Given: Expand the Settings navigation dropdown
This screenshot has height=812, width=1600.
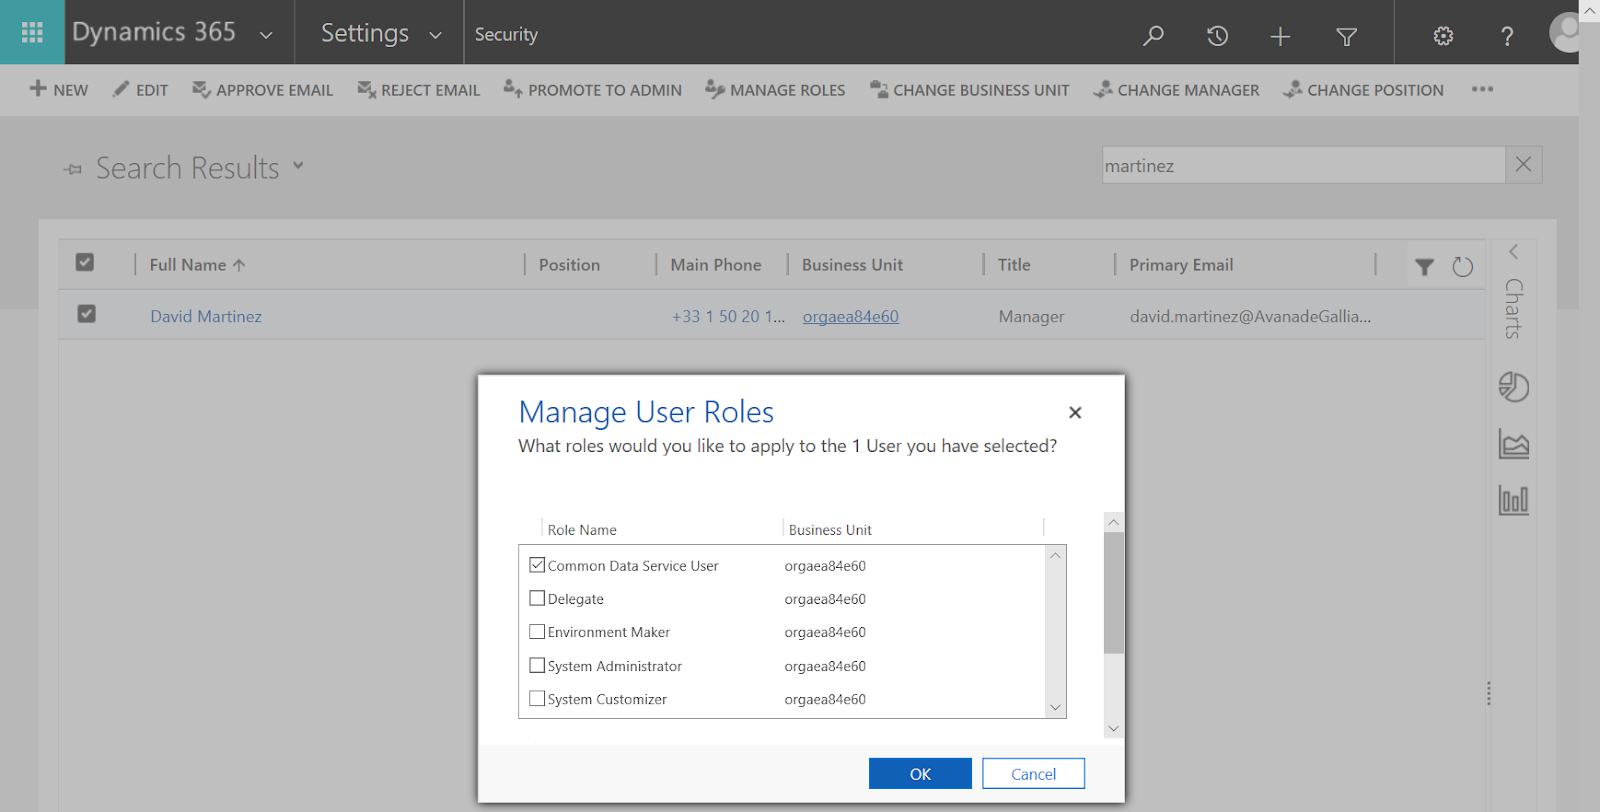Looking at the screenshot, I should click(x=435, y=35).
